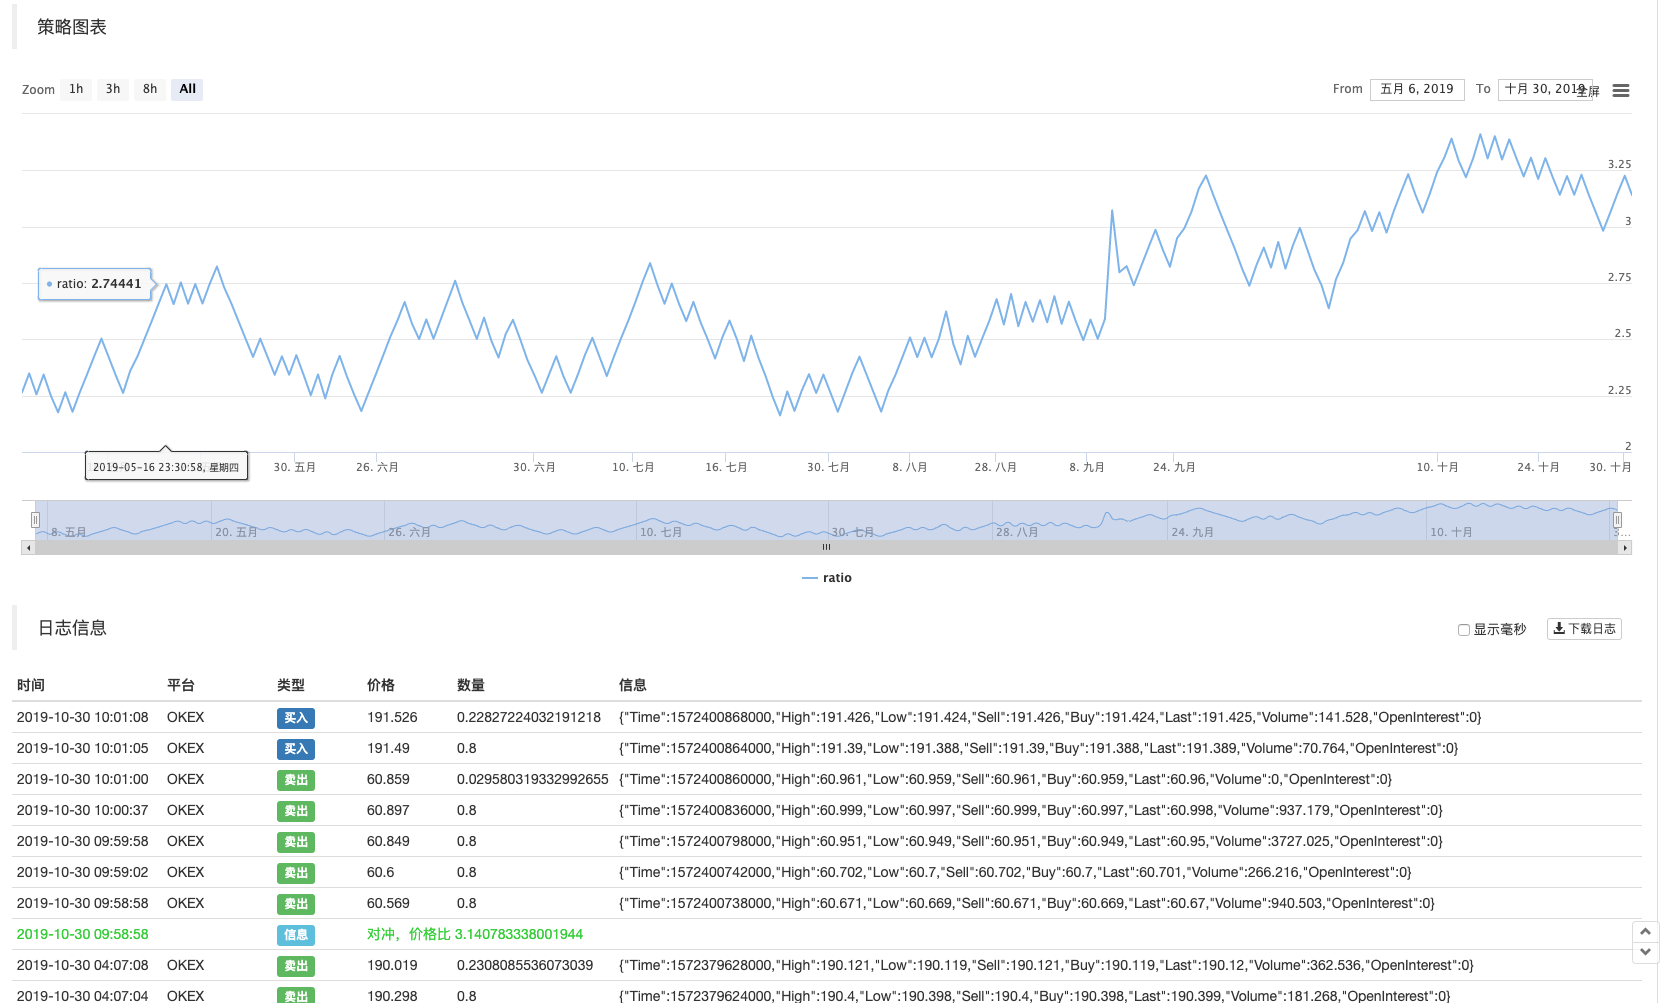
Task: Click the blue 信息 tag
Action: pos(296,935)
